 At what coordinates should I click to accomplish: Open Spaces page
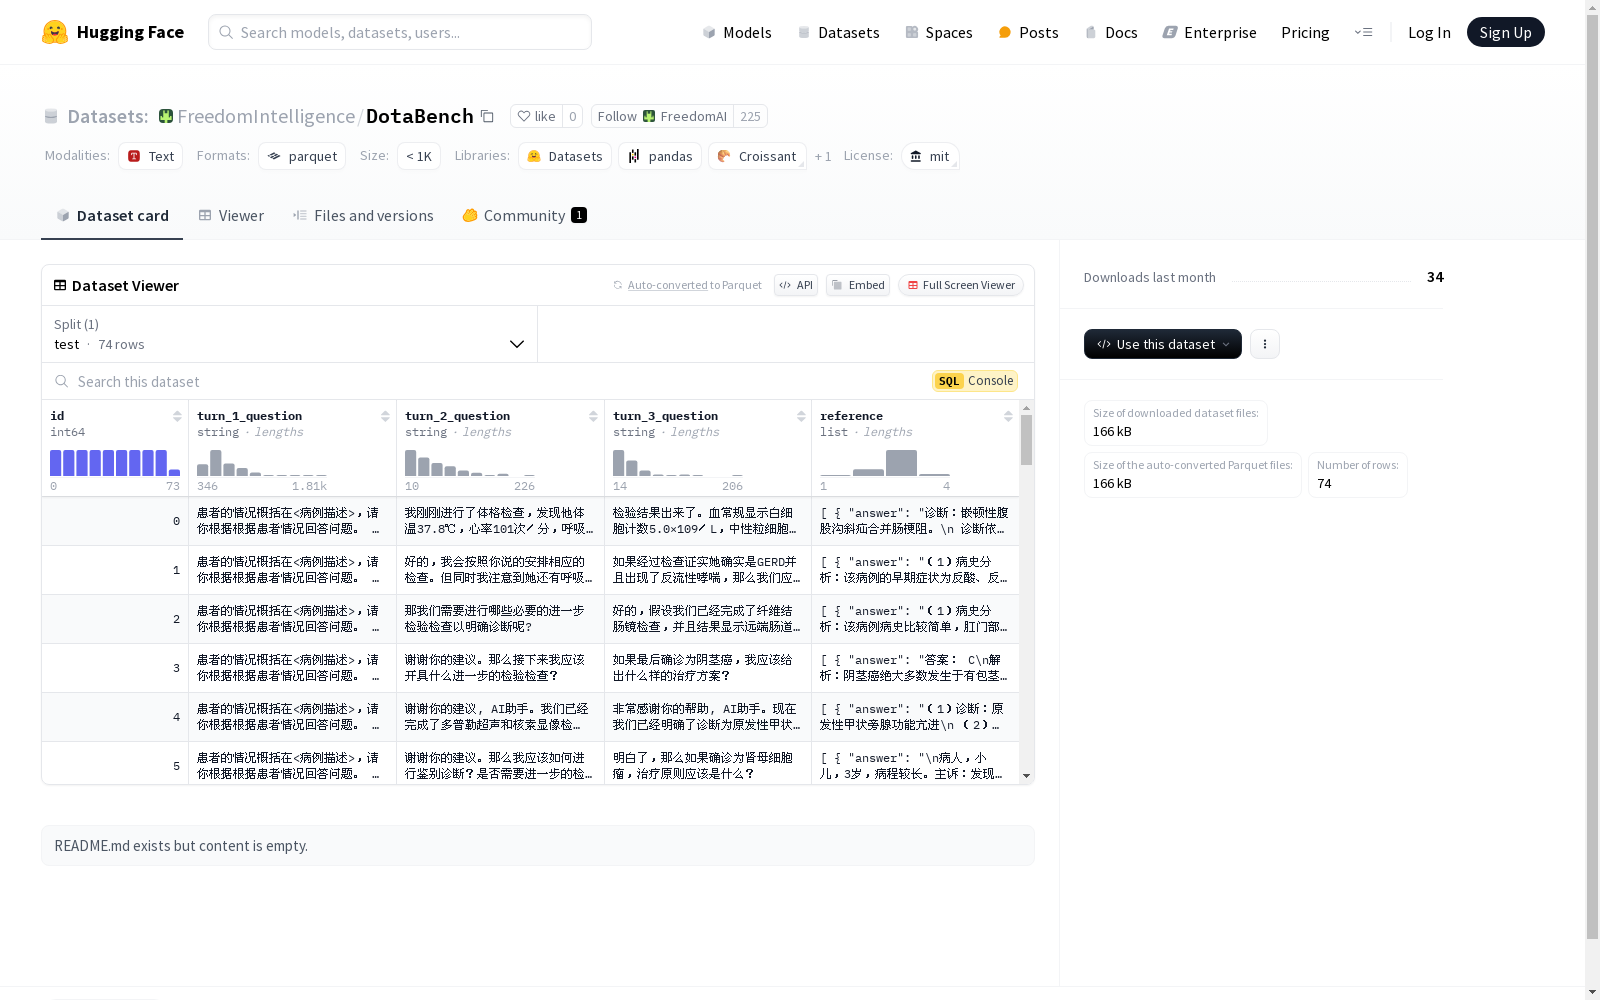(x=939, y=32)
